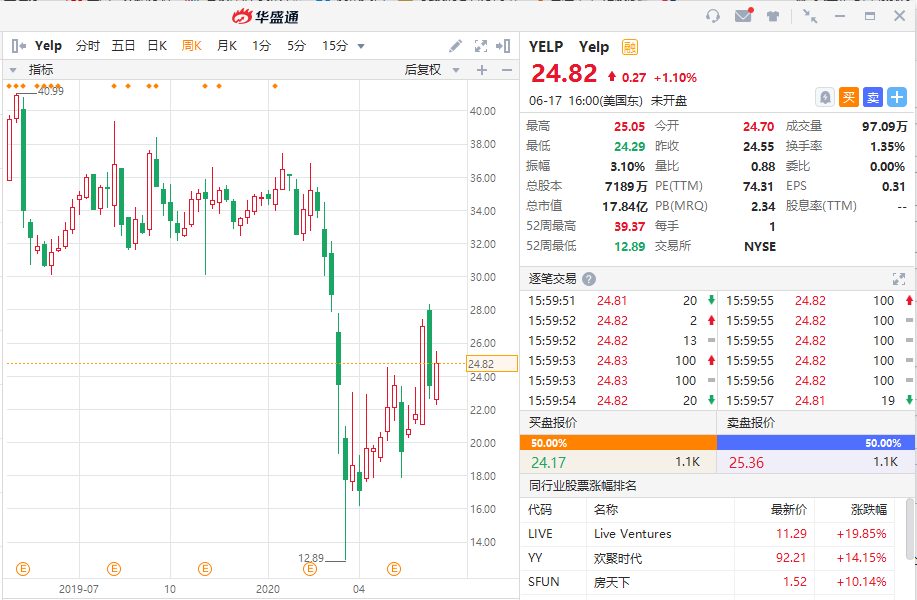Sort by 涨跌幅 column header
Image resolution: width=917 pixels, height=600 pixels.
(868, 509)
